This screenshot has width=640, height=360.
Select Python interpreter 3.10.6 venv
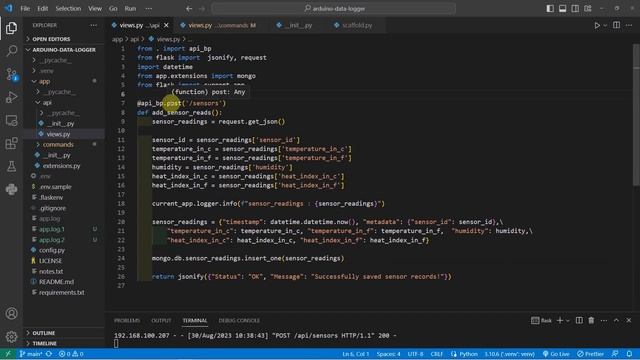coord(510,354)
